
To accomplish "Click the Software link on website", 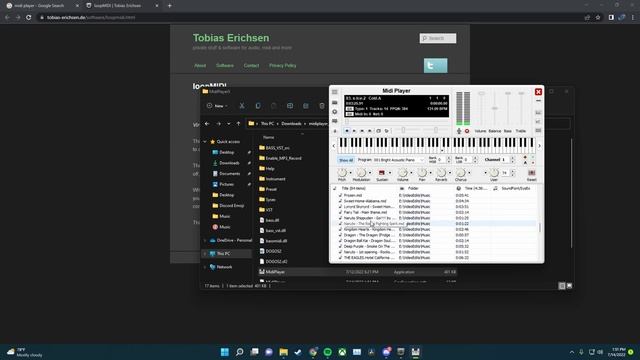I will pos(225,65).
